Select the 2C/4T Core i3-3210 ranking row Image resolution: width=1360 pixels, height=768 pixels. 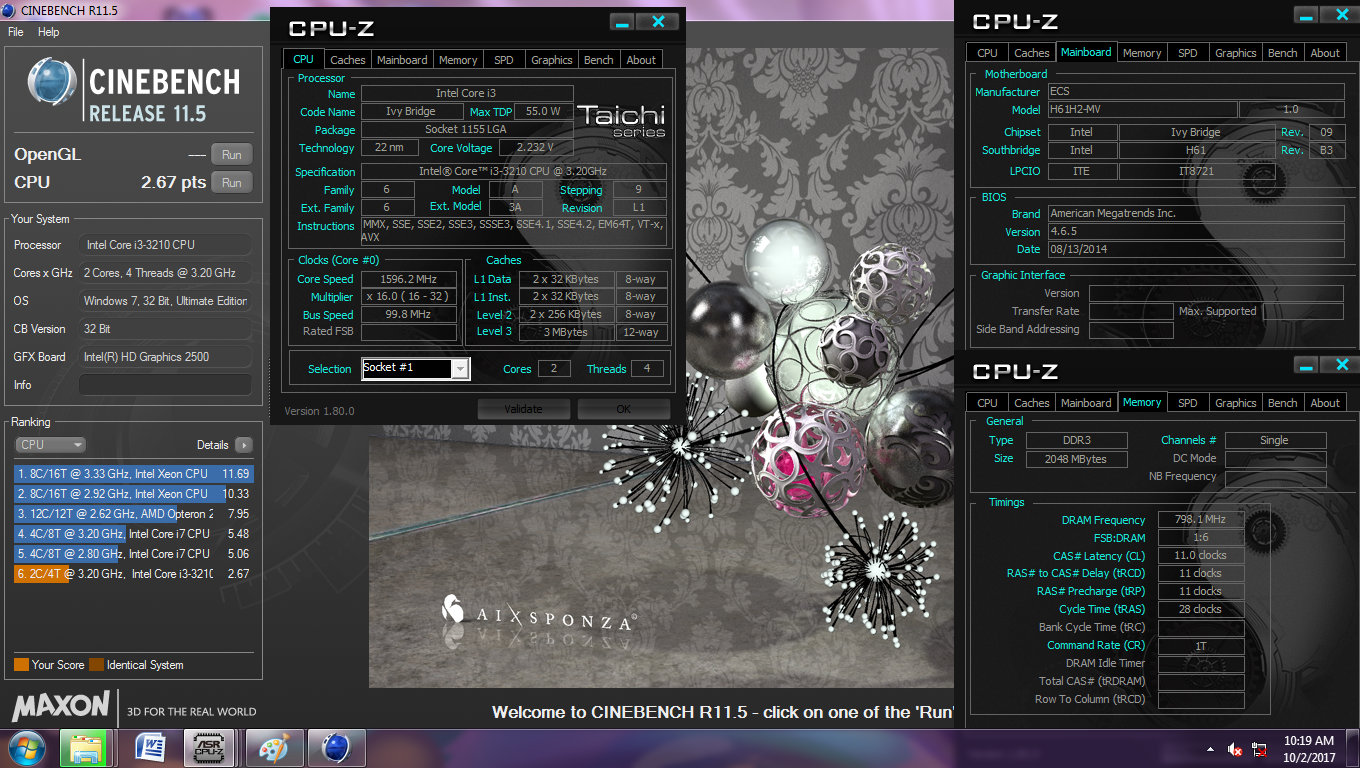click(134, 574)
